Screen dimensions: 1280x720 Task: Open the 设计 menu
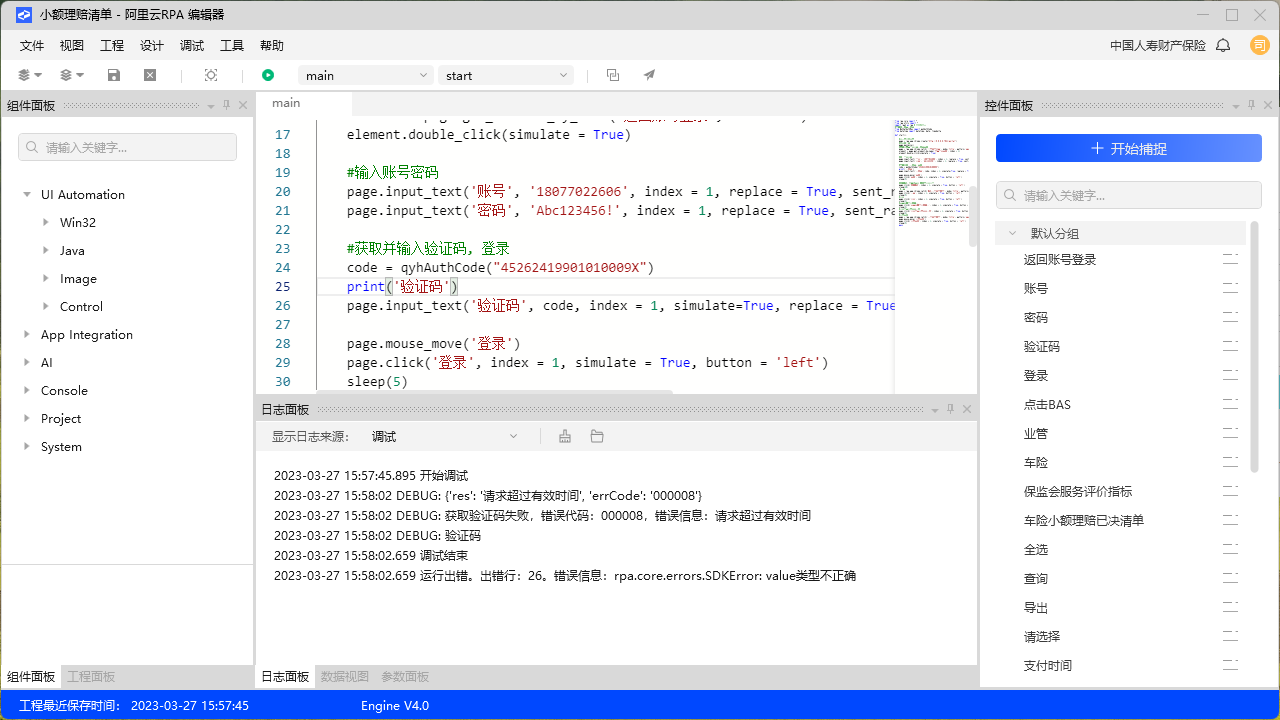[x=152, y=46]
